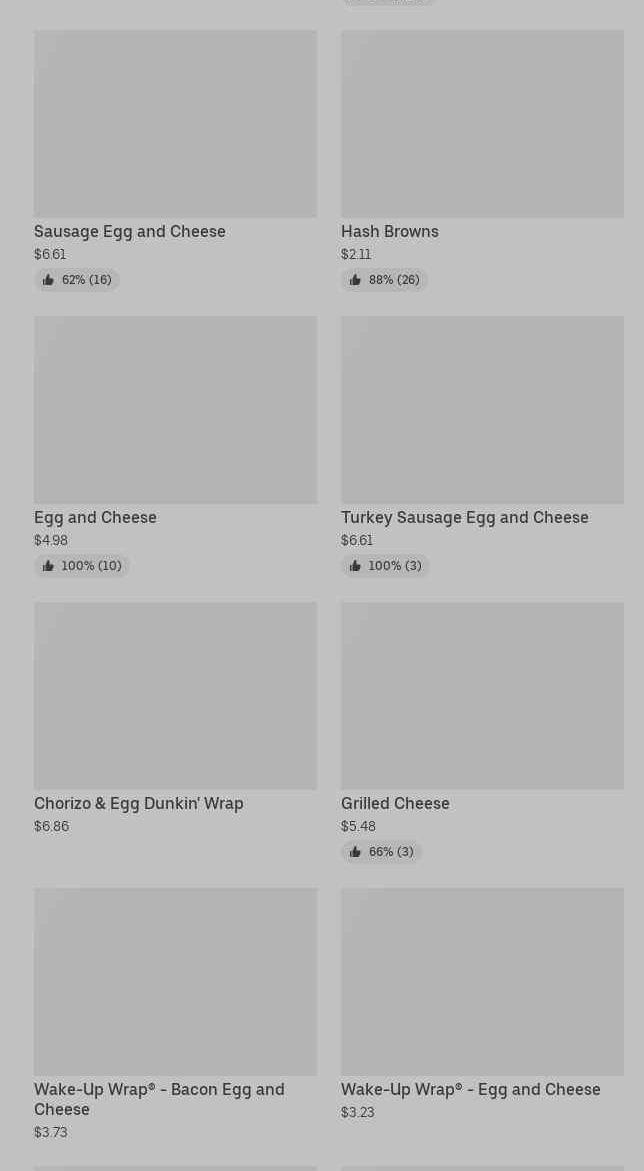Viewport: 644px width, 1171px height.
Task: Open Wake-Up Wrap Egg and Cheese thumbnail
Action: pos(482,981)
